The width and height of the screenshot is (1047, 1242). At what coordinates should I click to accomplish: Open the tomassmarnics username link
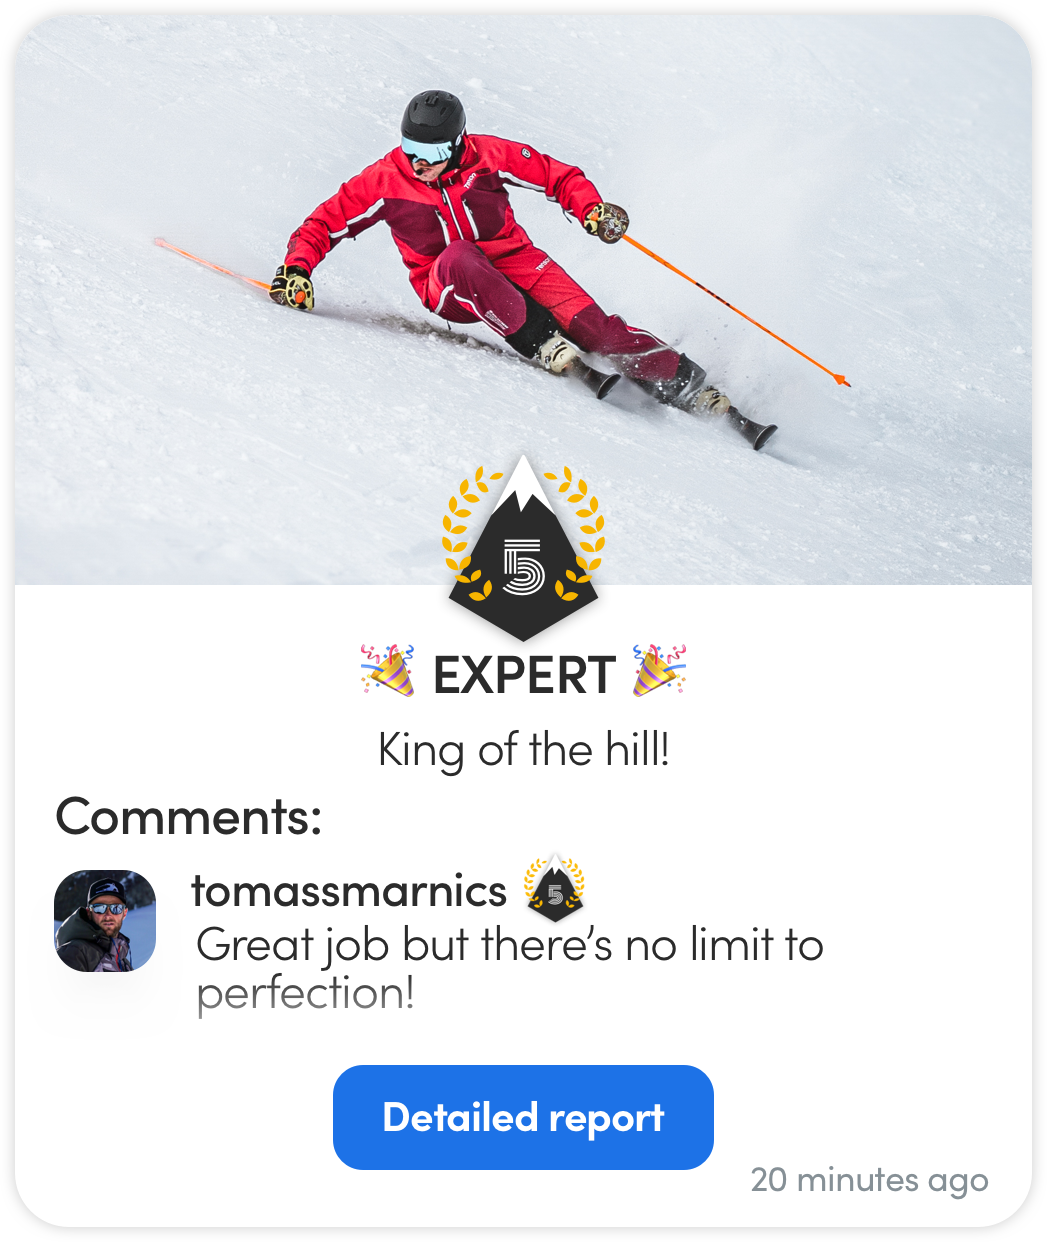tap(349, 890)
